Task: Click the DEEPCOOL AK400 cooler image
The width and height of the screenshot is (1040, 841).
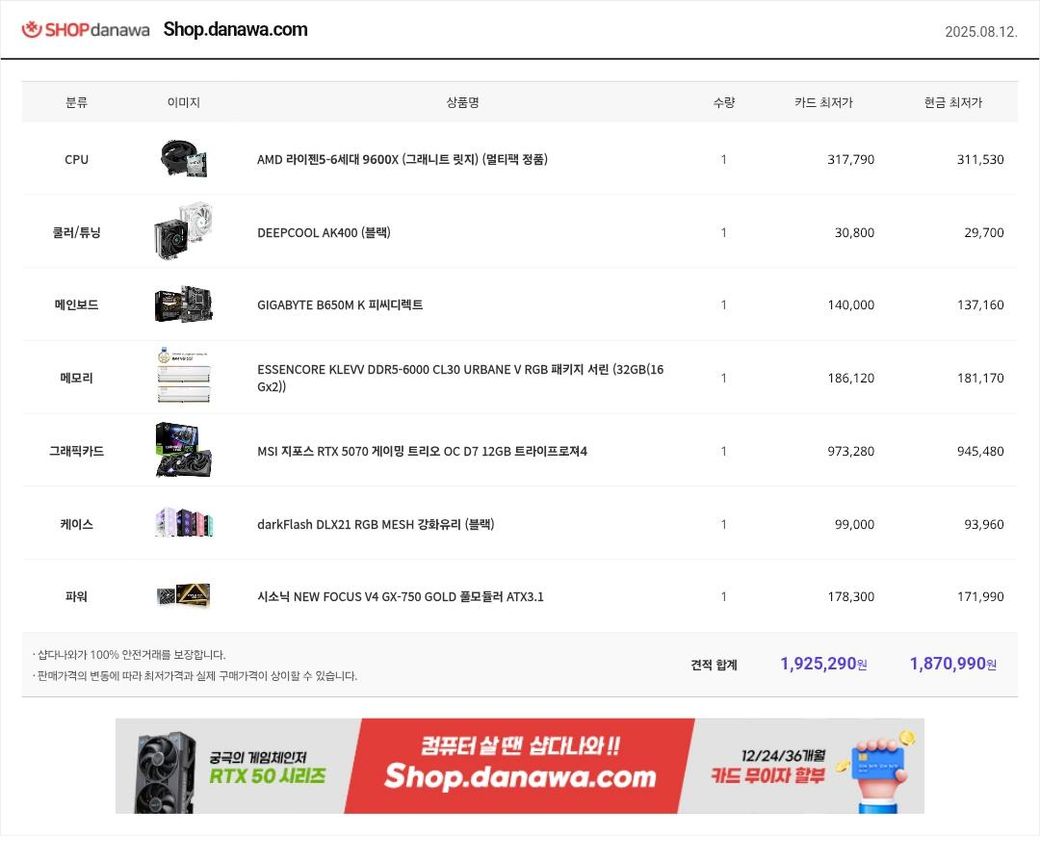Action: click(x=183, y=232)
